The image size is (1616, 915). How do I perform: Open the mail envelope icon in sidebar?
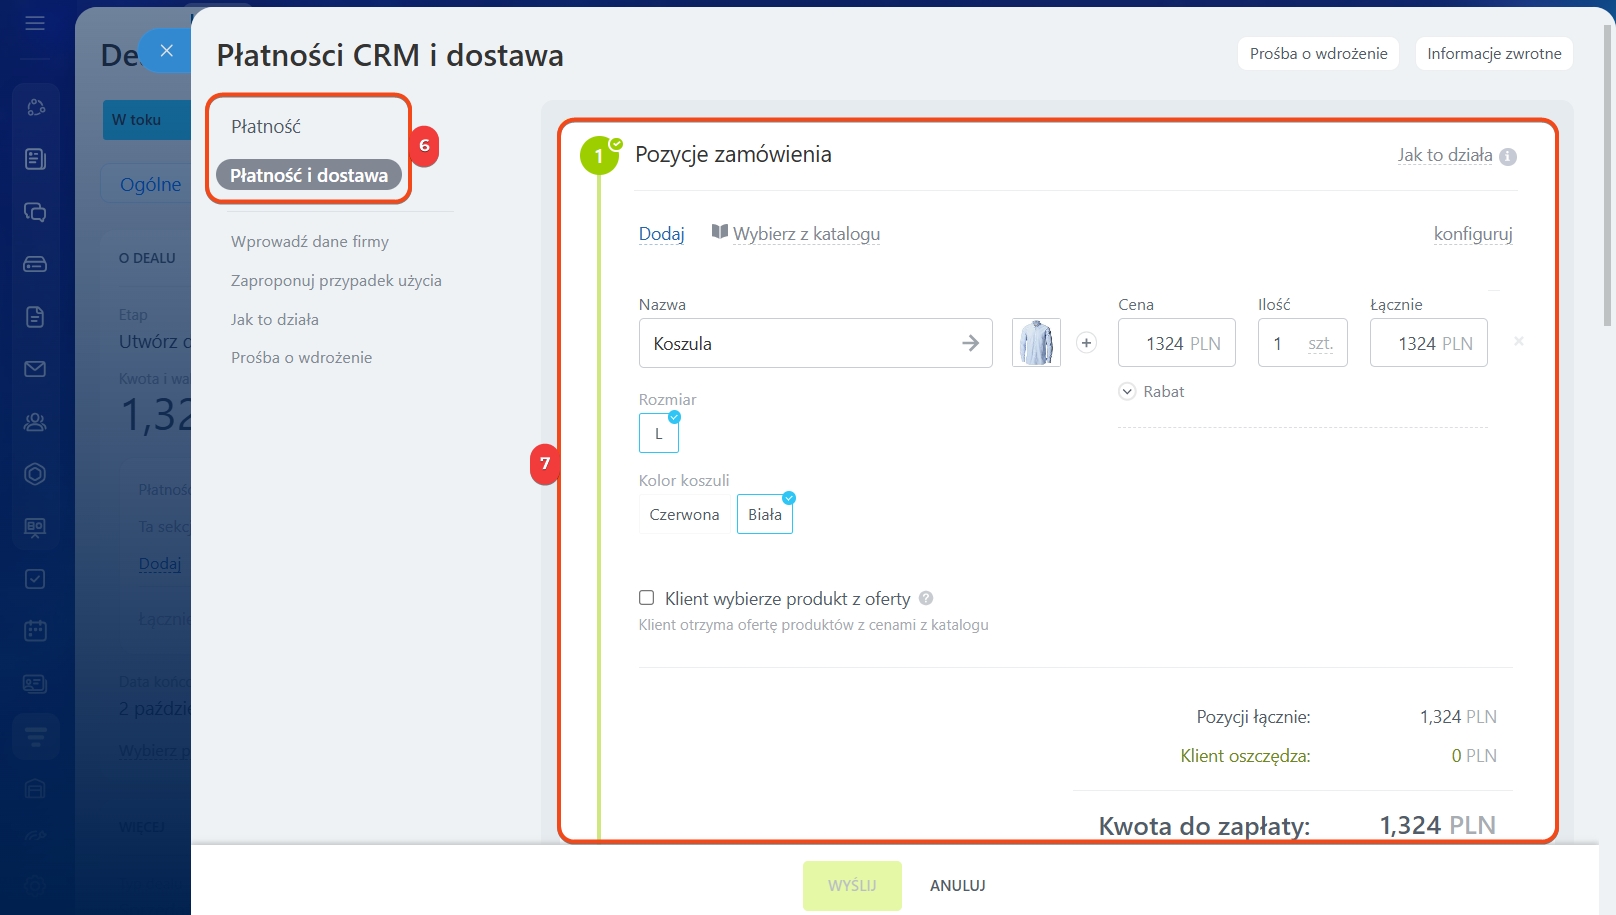(35, 369)
